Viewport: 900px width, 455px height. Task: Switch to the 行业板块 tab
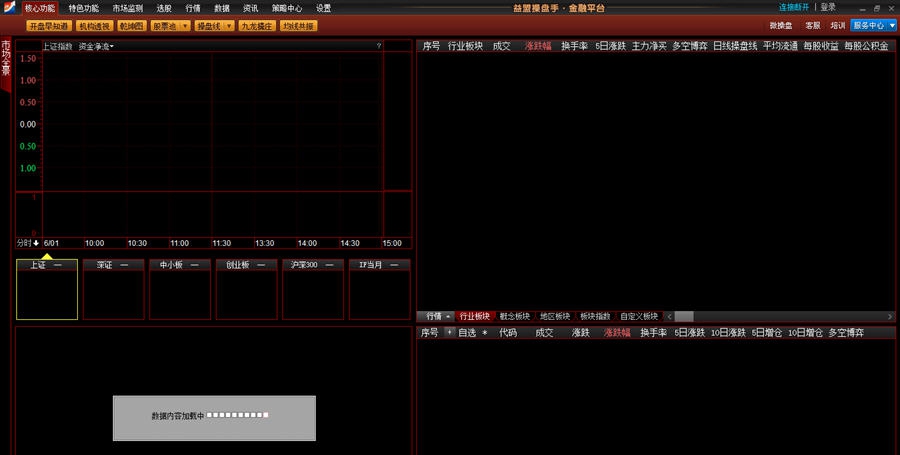475,317
